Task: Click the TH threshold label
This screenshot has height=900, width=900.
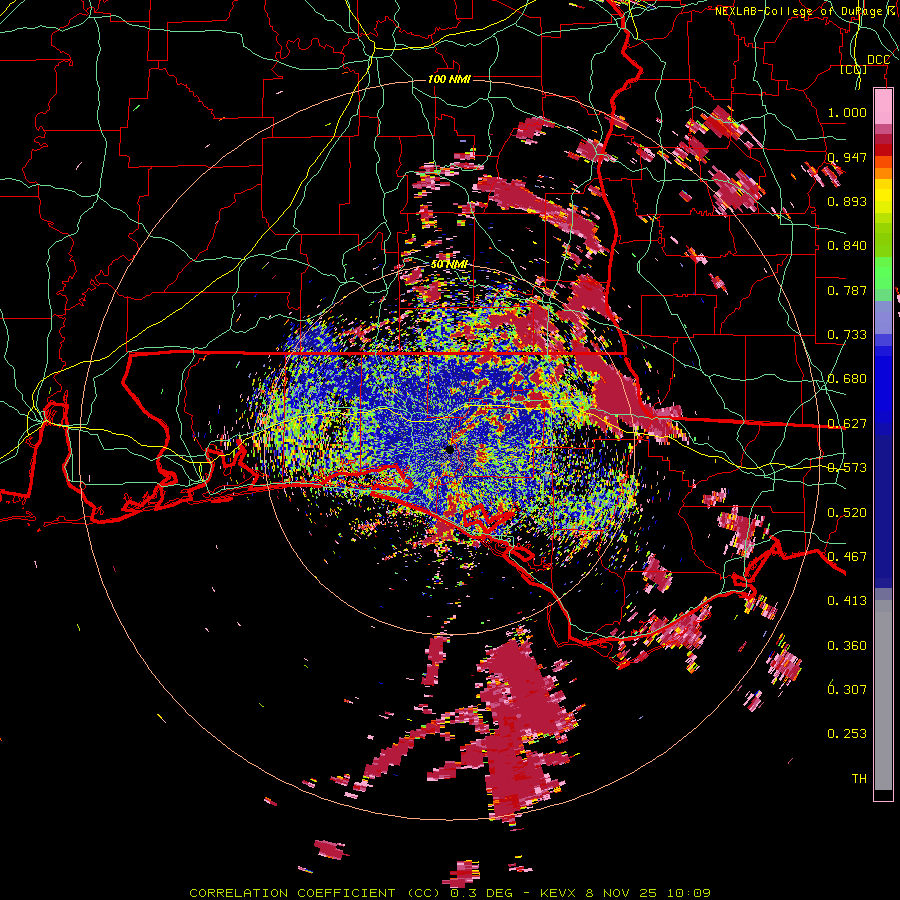Action: point(859,778)
